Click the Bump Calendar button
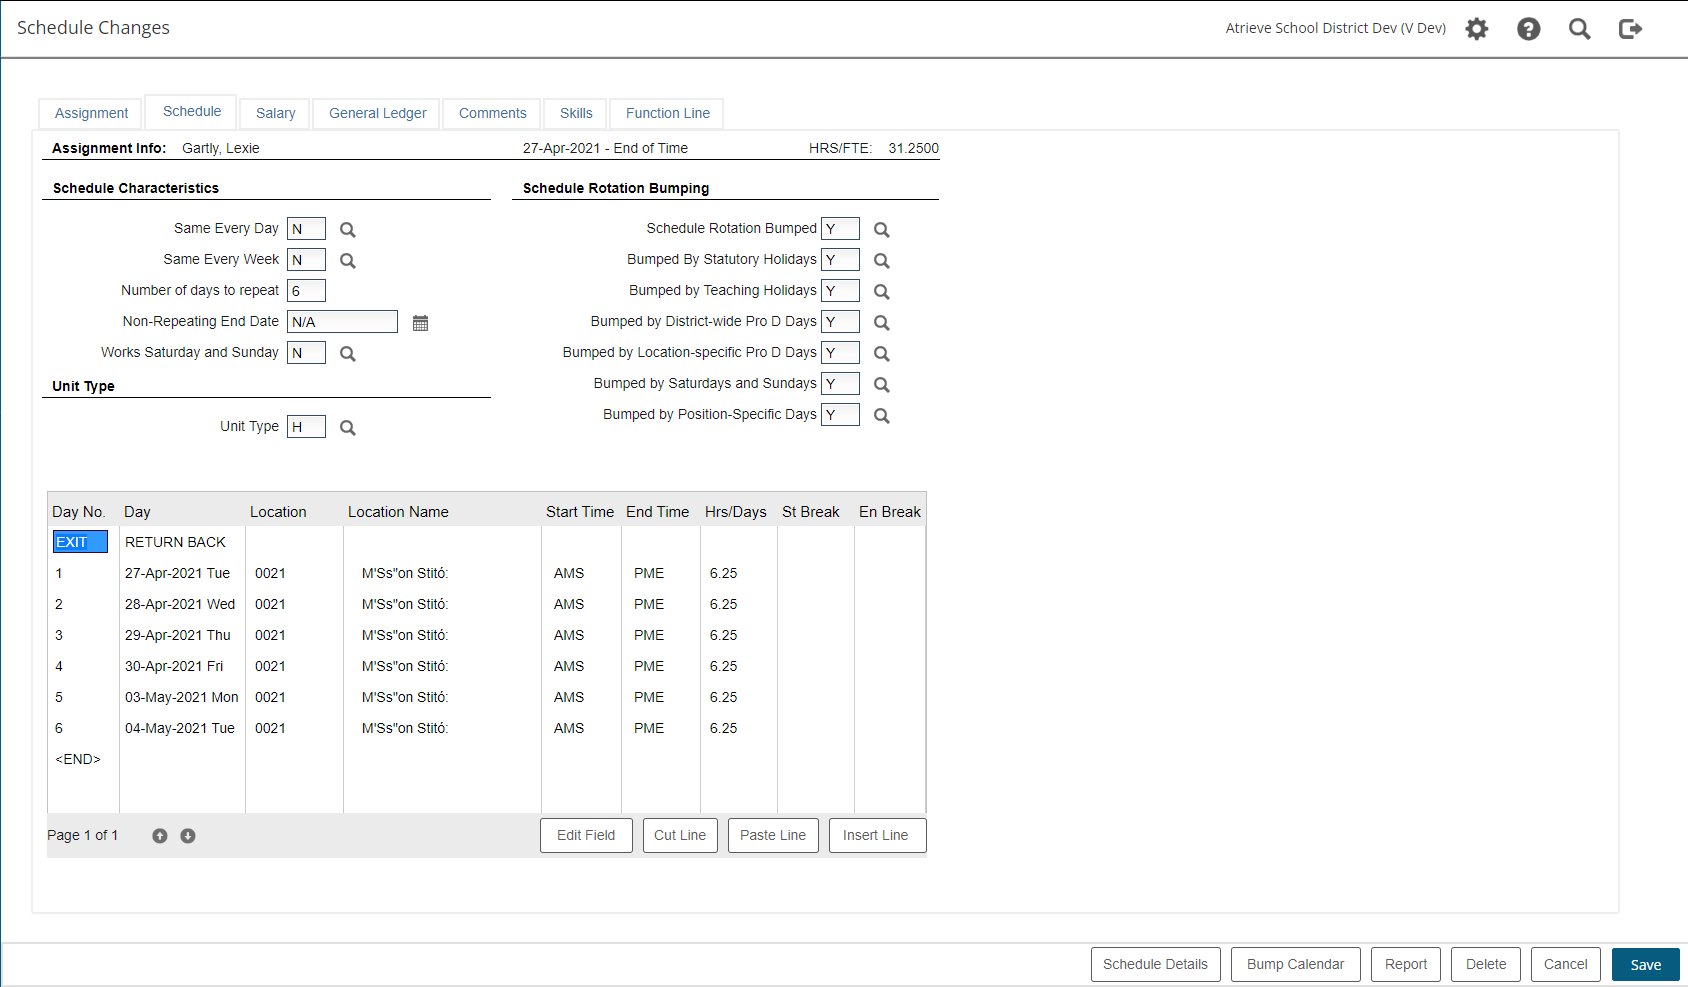 1295,964
